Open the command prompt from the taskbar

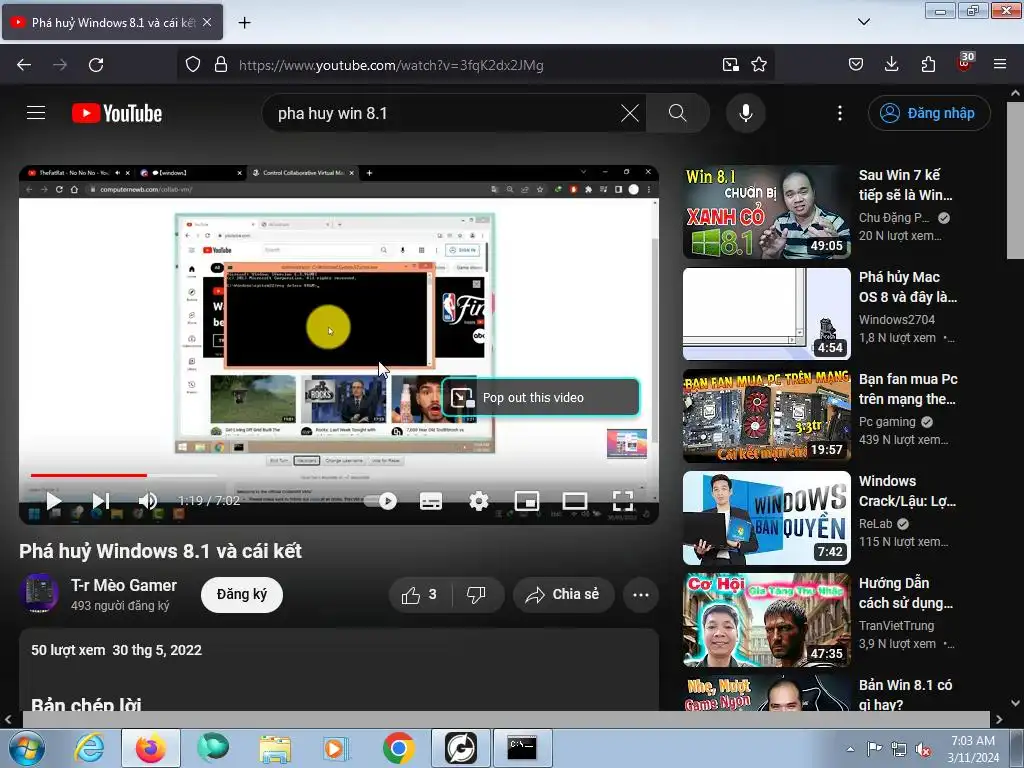click(522, 748)
